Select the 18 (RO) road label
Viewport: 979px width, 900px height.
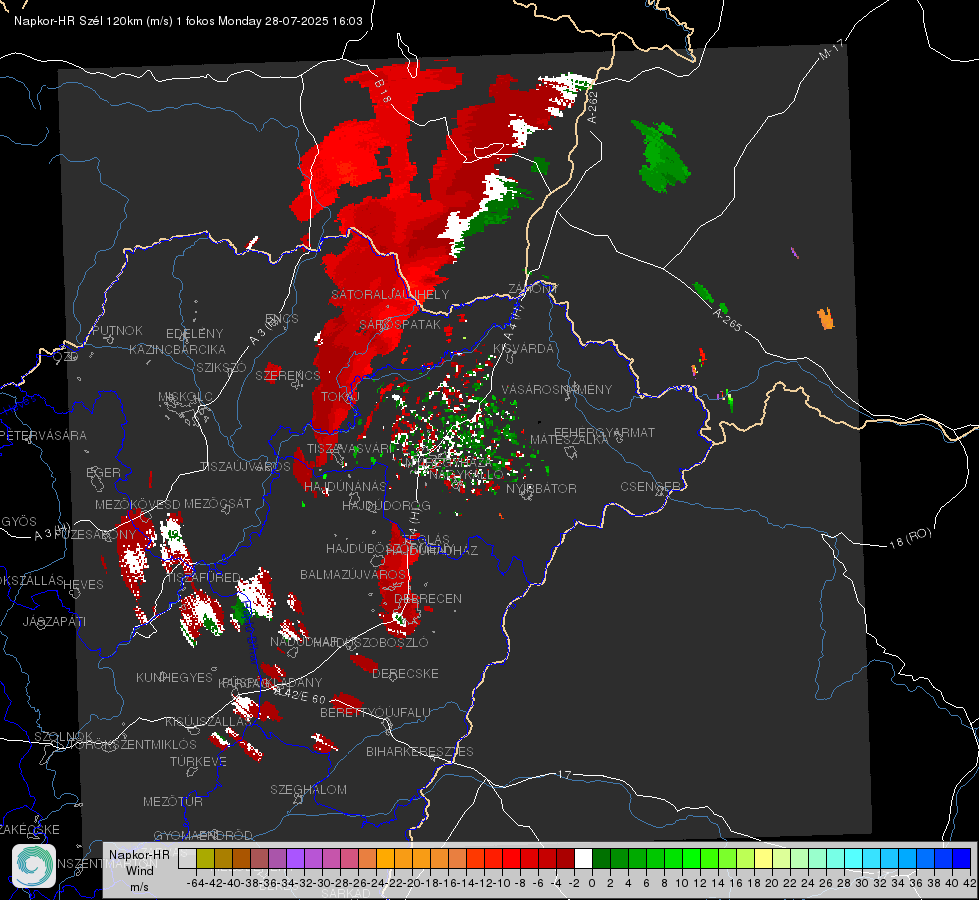pos(910,538)
